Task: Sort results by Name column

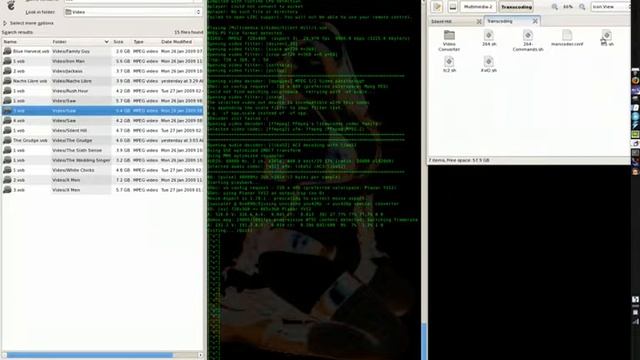Action: click(x=26, y=42)
